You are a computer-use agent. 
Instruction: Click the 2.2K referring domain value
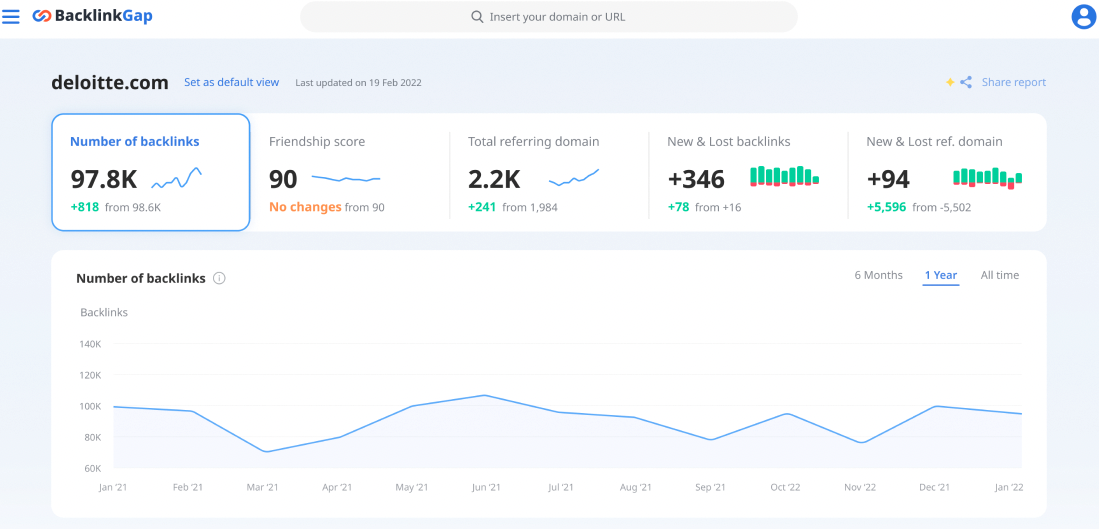[x=494, y=179]
